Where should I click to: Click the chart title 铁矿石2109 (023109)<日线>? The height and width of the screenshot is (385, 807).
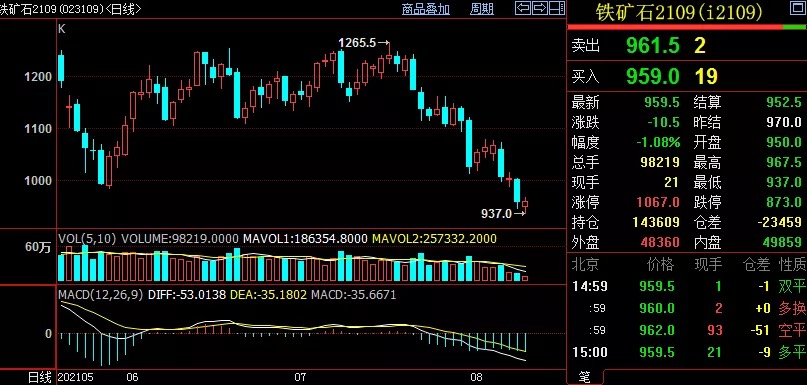click(71, 9)
